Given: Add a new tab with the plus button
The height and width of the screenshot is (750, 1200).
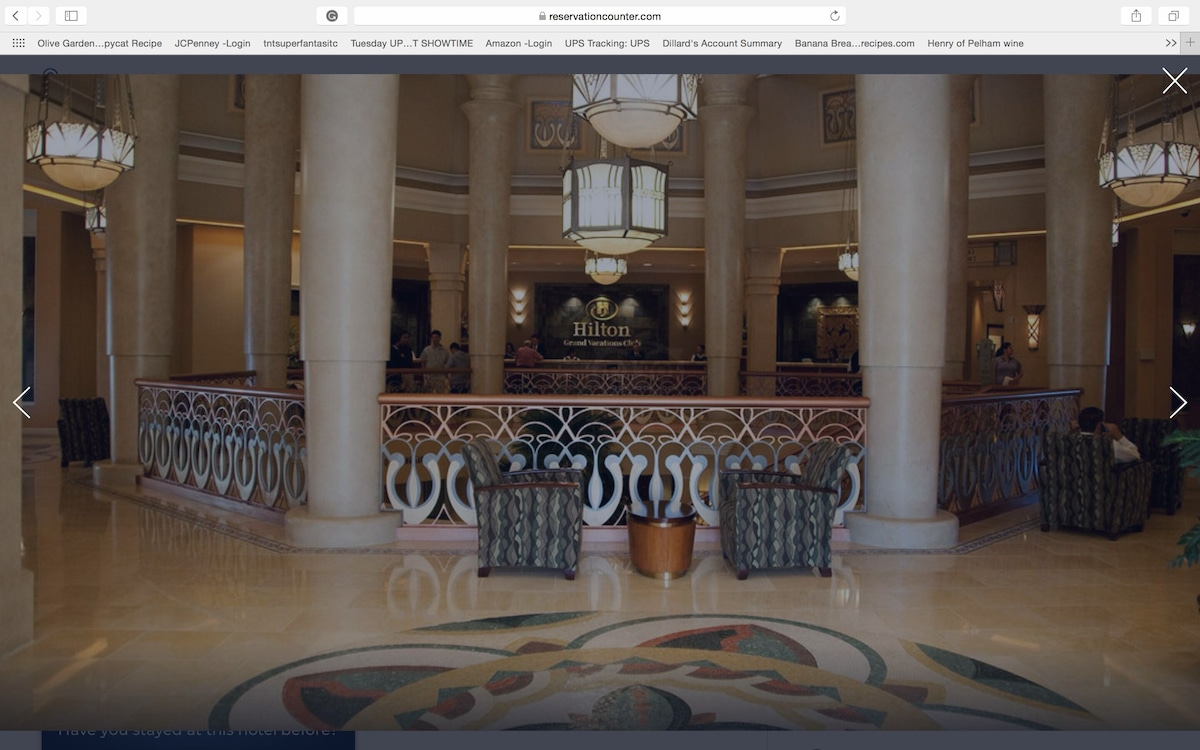Looking at the screenshot, I should pos(1190,43).
